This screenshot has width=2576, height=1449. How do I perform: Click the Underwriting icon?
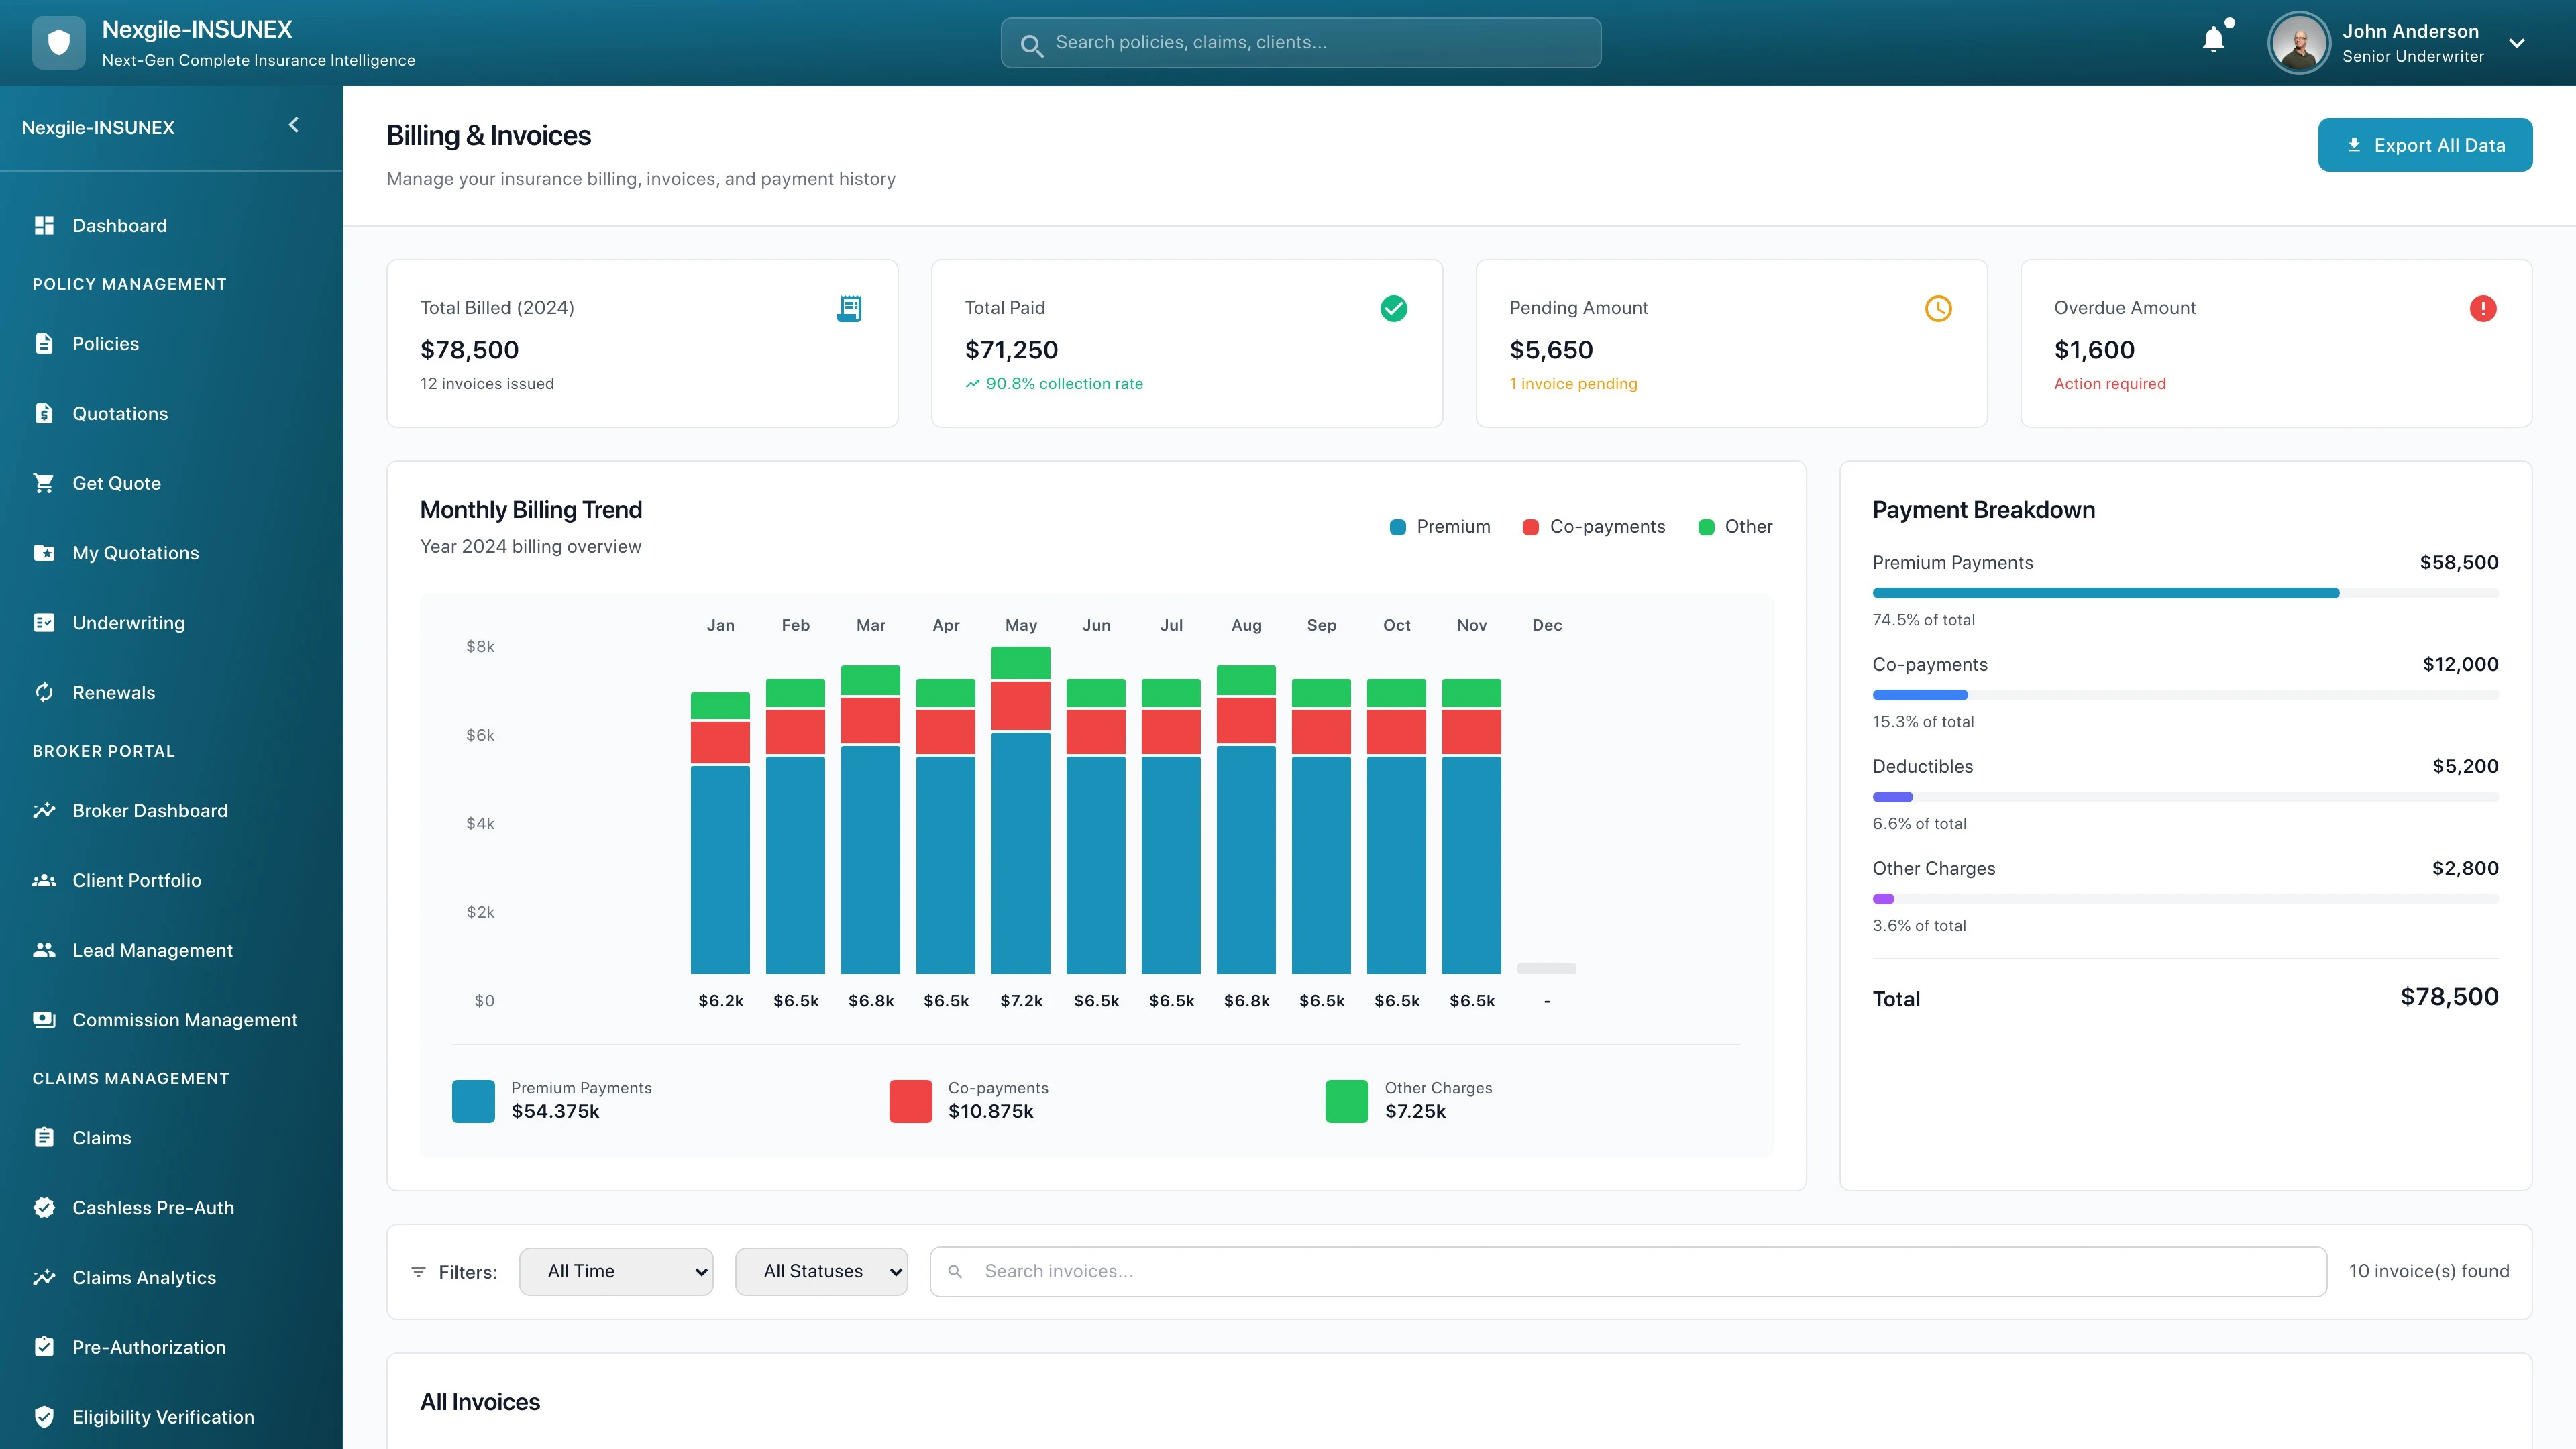tap(45, 622)
